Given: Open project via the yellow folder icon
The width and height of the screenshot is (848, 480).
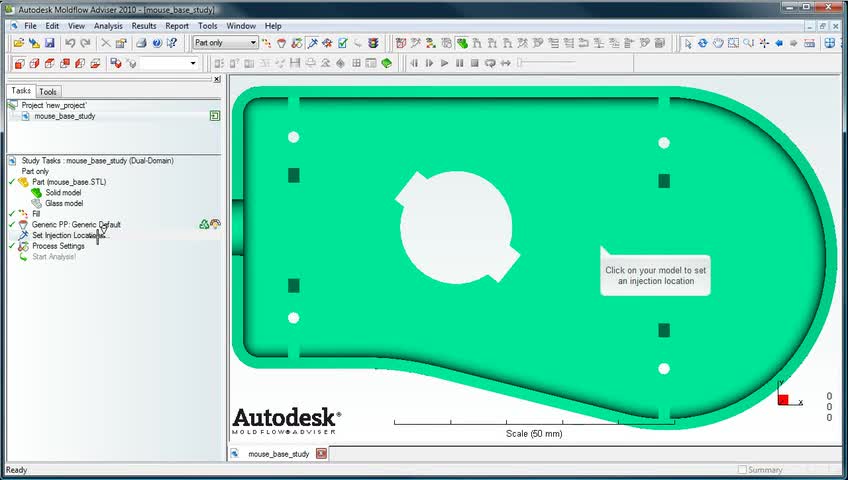Looking at the screenshot, I should point(19,43).
